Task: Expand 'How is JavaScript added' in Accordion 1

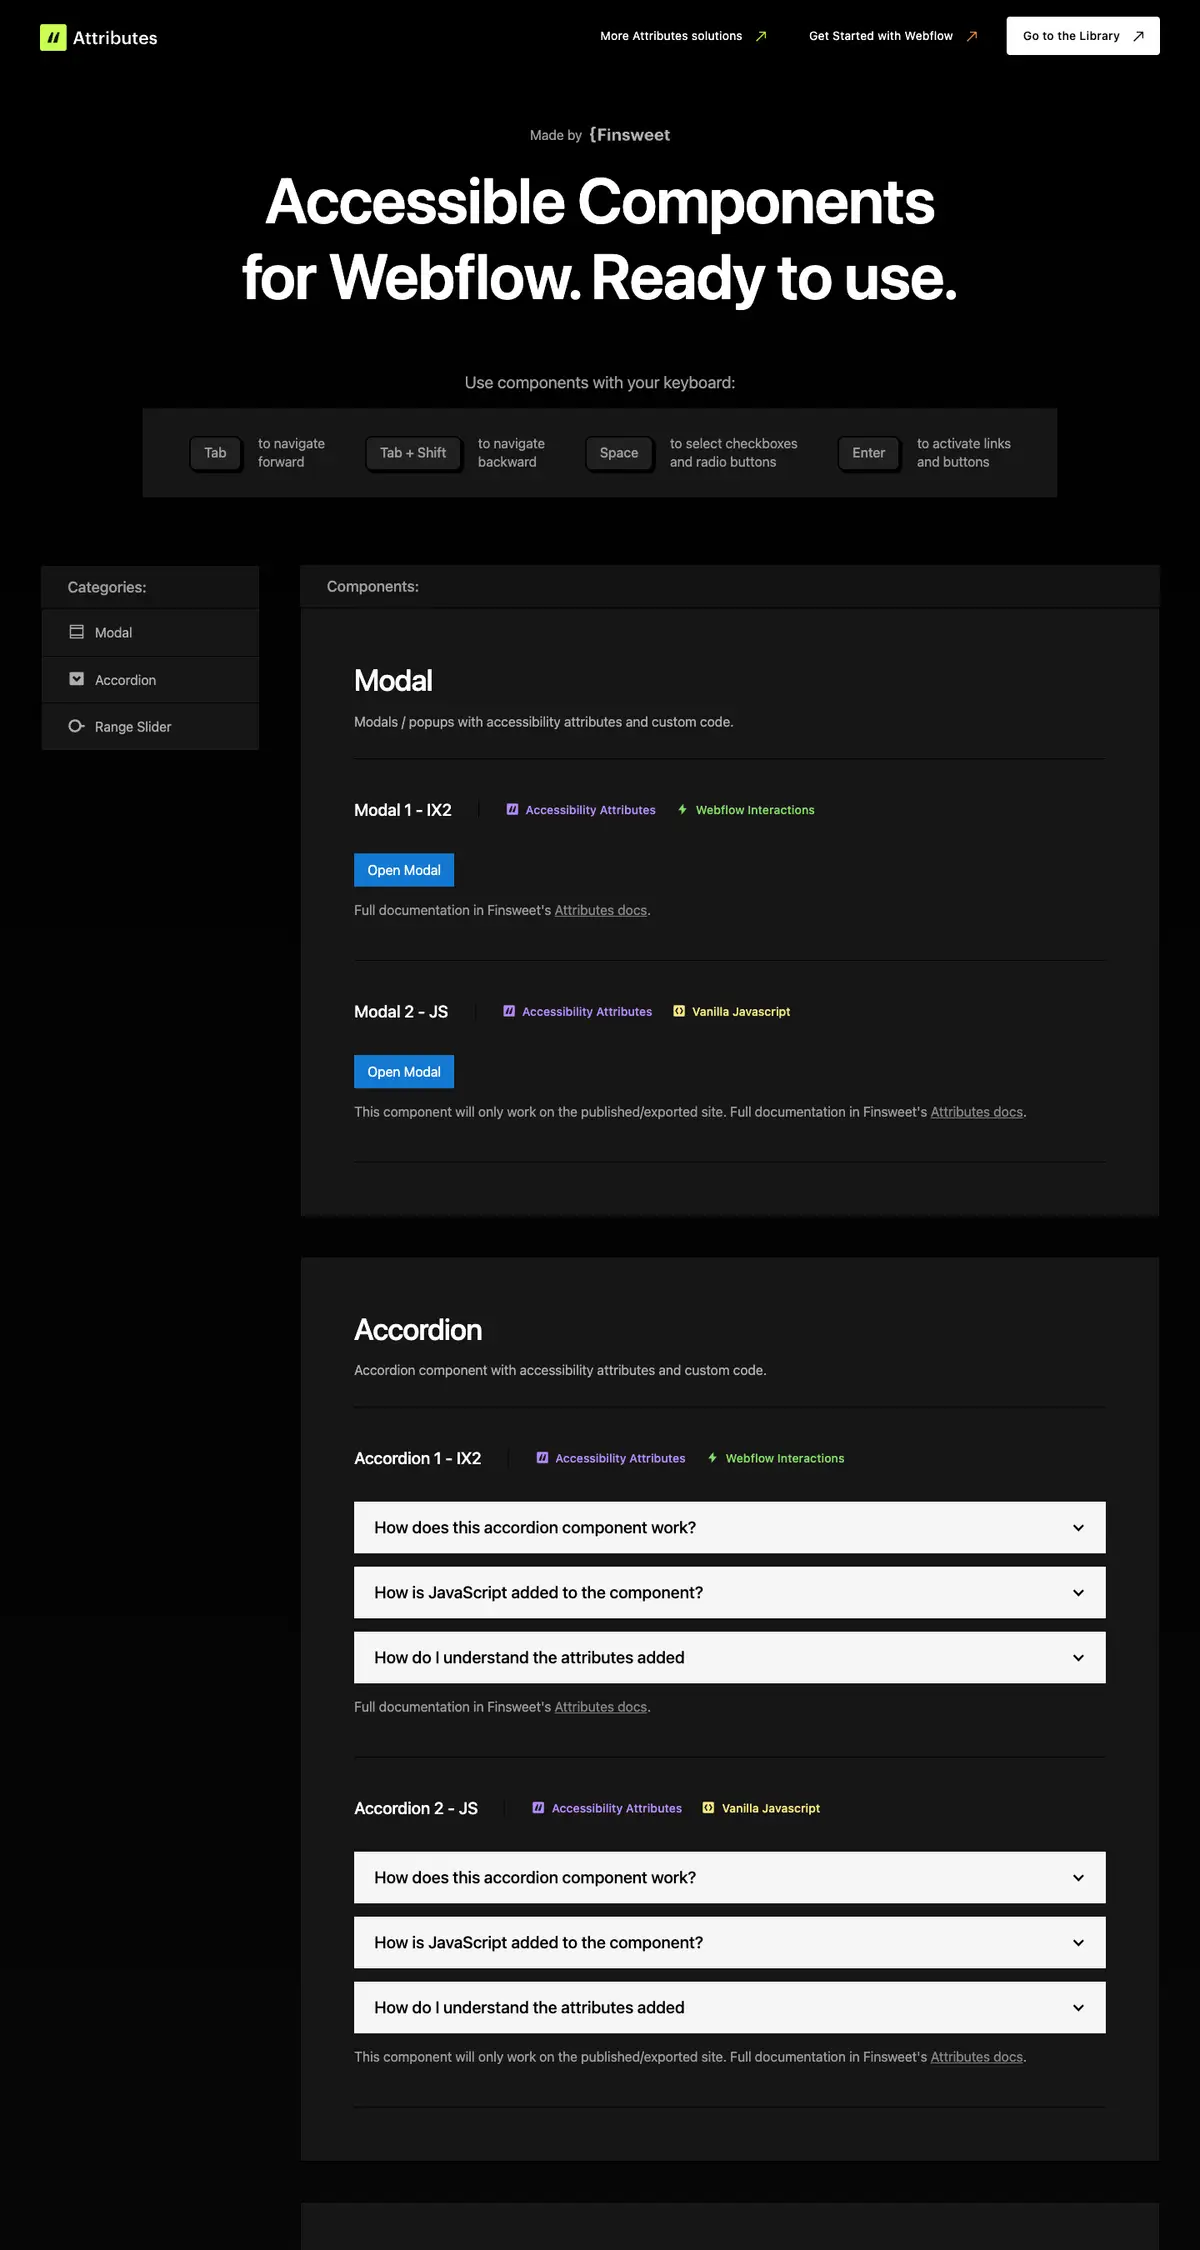Action: 730,1593
